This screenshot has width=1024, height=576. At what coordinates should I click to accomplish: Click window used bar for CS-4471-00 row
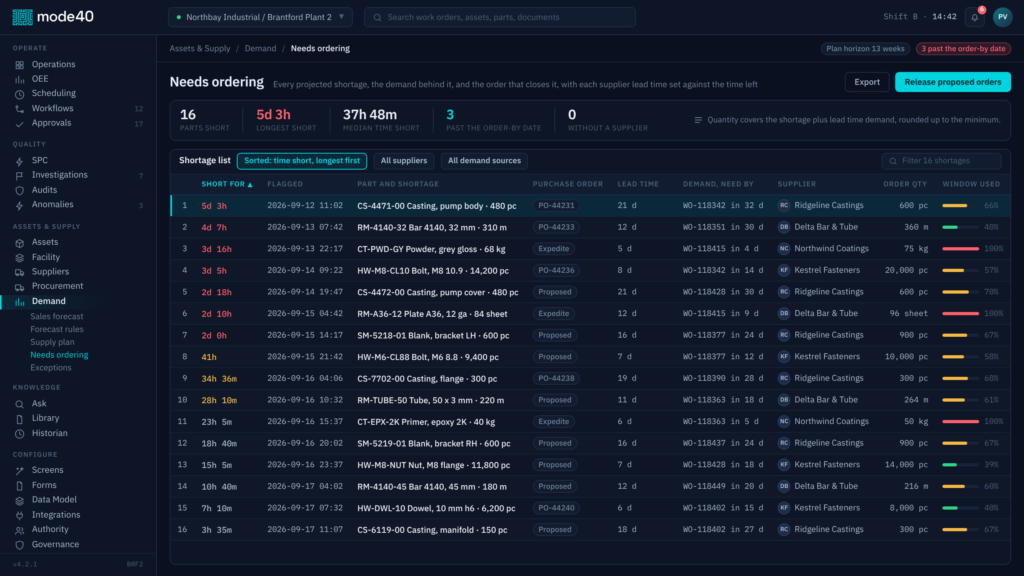960,206
